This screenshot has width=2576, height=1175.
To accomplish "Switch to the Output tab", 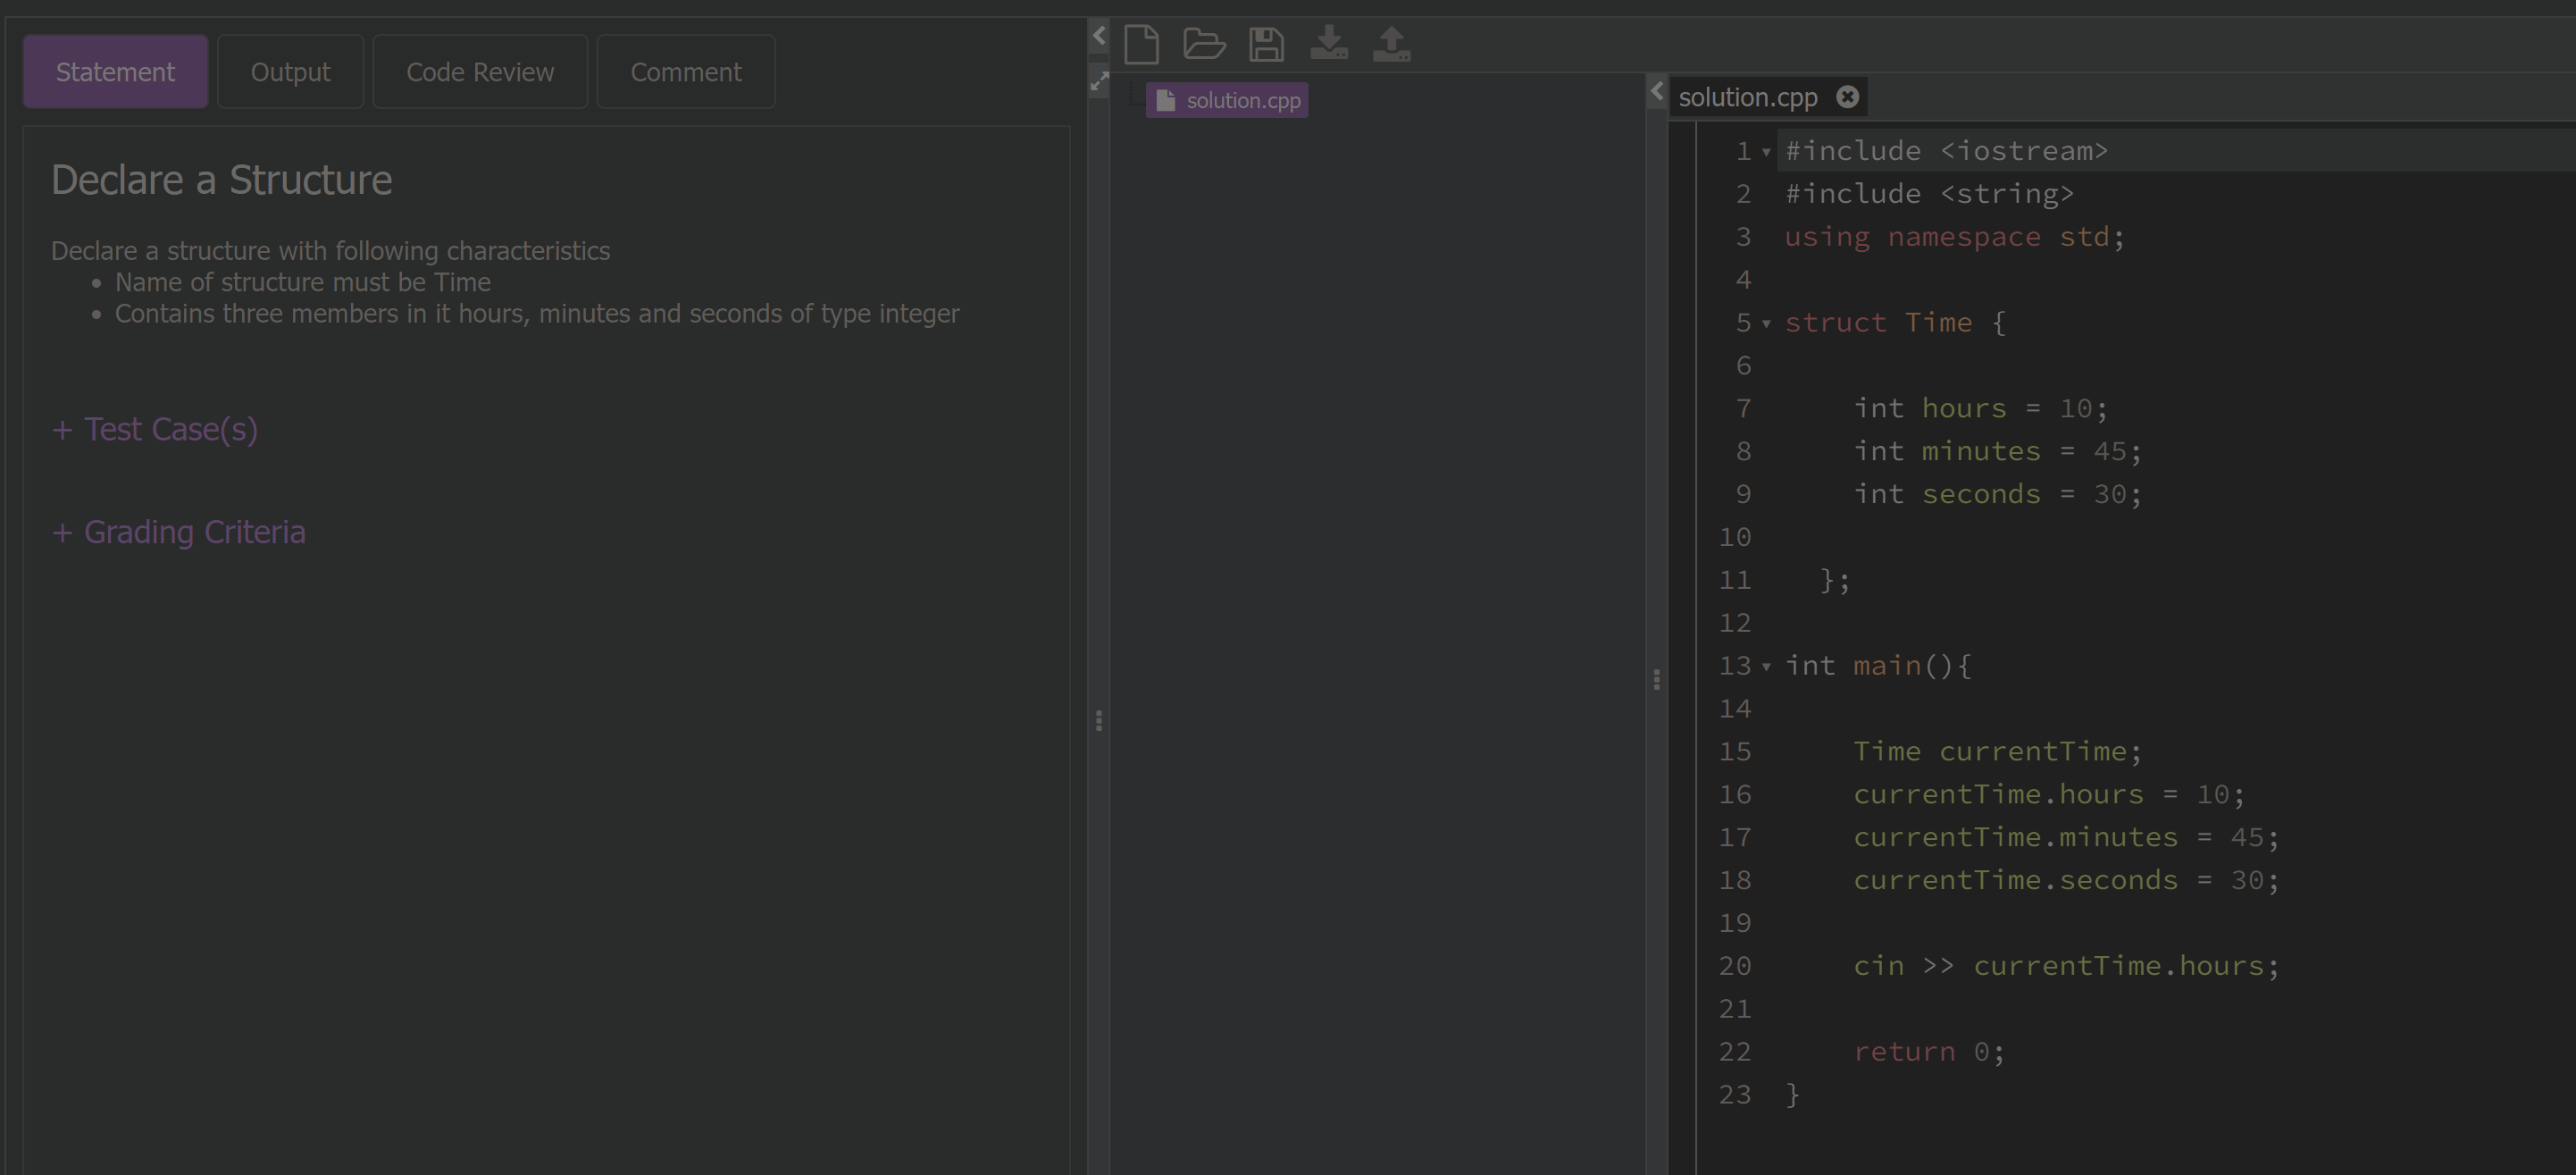I will pyautogui.click(x=290, y=71).
